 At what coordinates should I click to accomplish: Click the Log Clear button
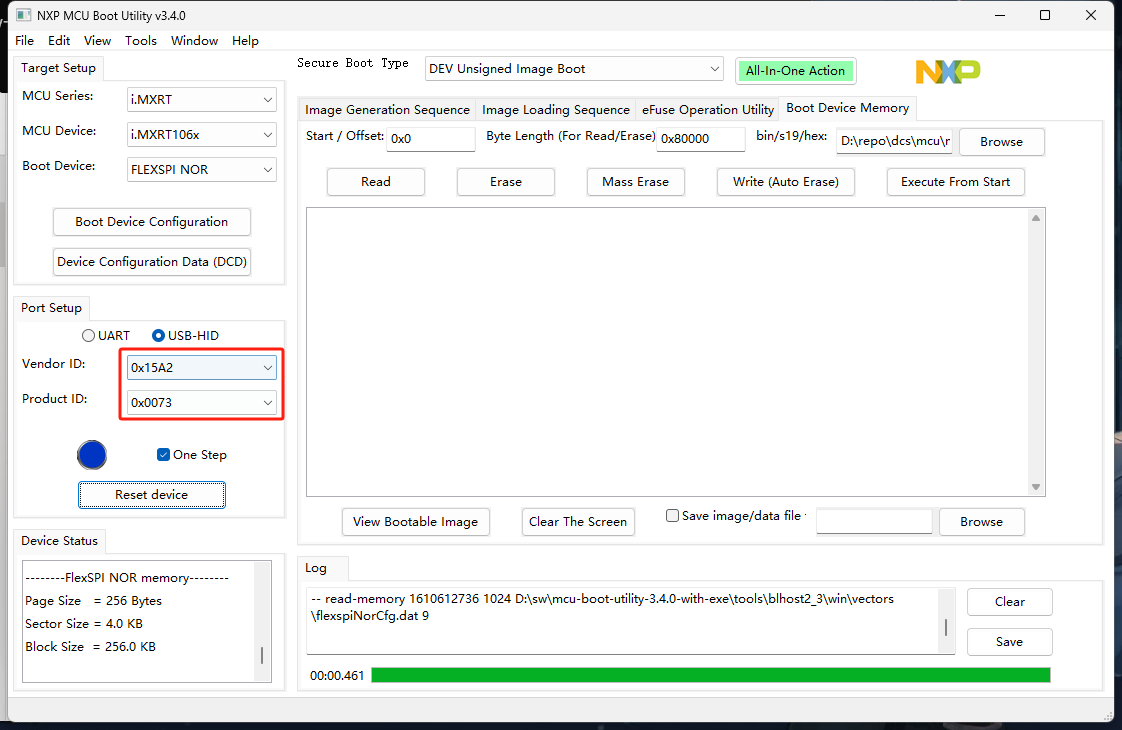(1010, 602)
